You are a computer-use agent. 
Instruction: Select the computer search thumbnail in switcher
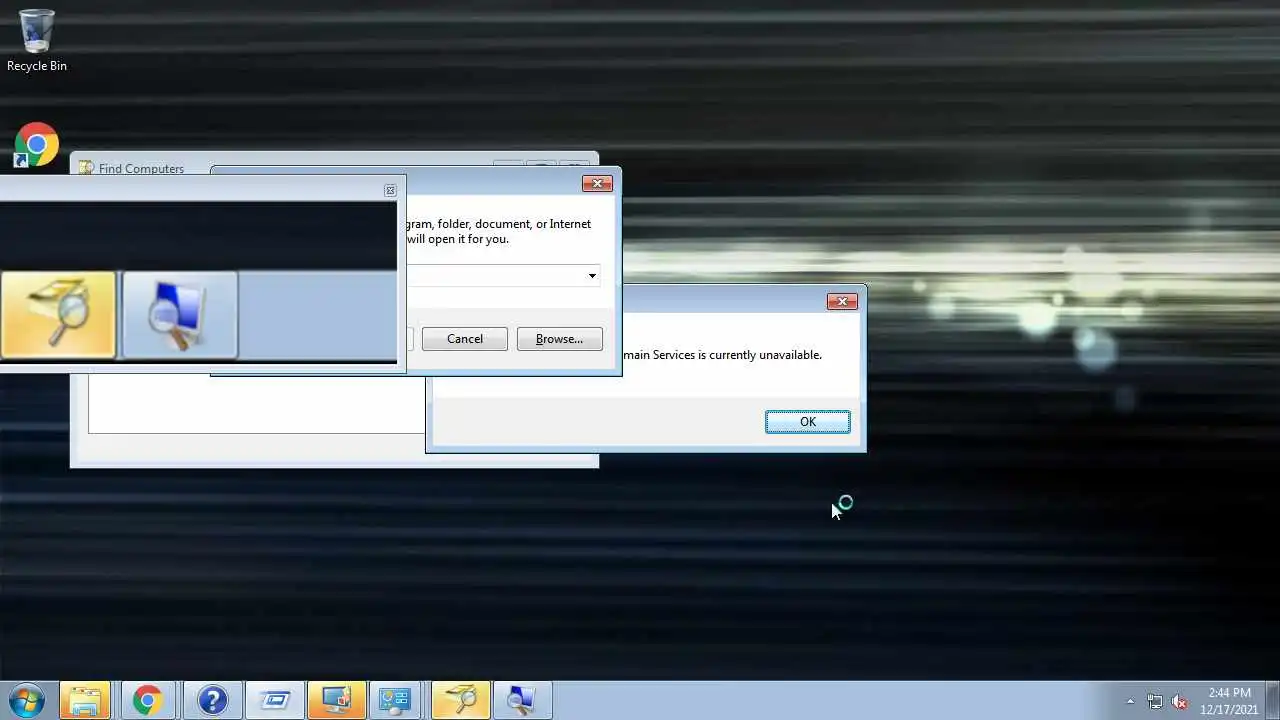click(x=179, y=314)
